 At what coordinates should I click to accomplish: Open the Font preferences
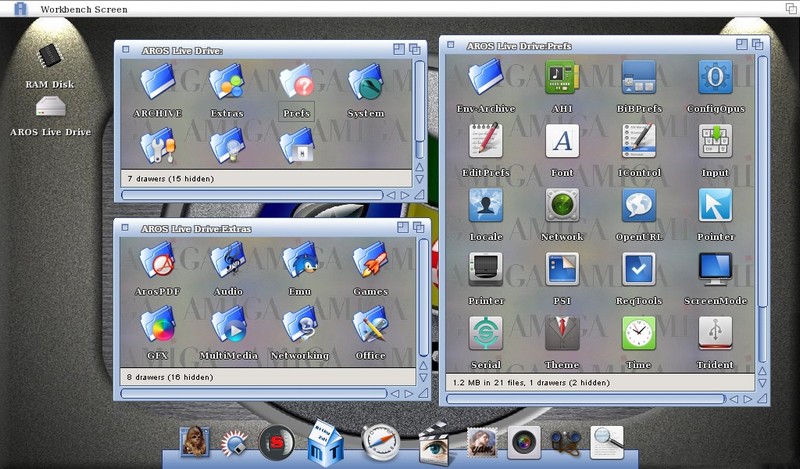coord(562,141)
